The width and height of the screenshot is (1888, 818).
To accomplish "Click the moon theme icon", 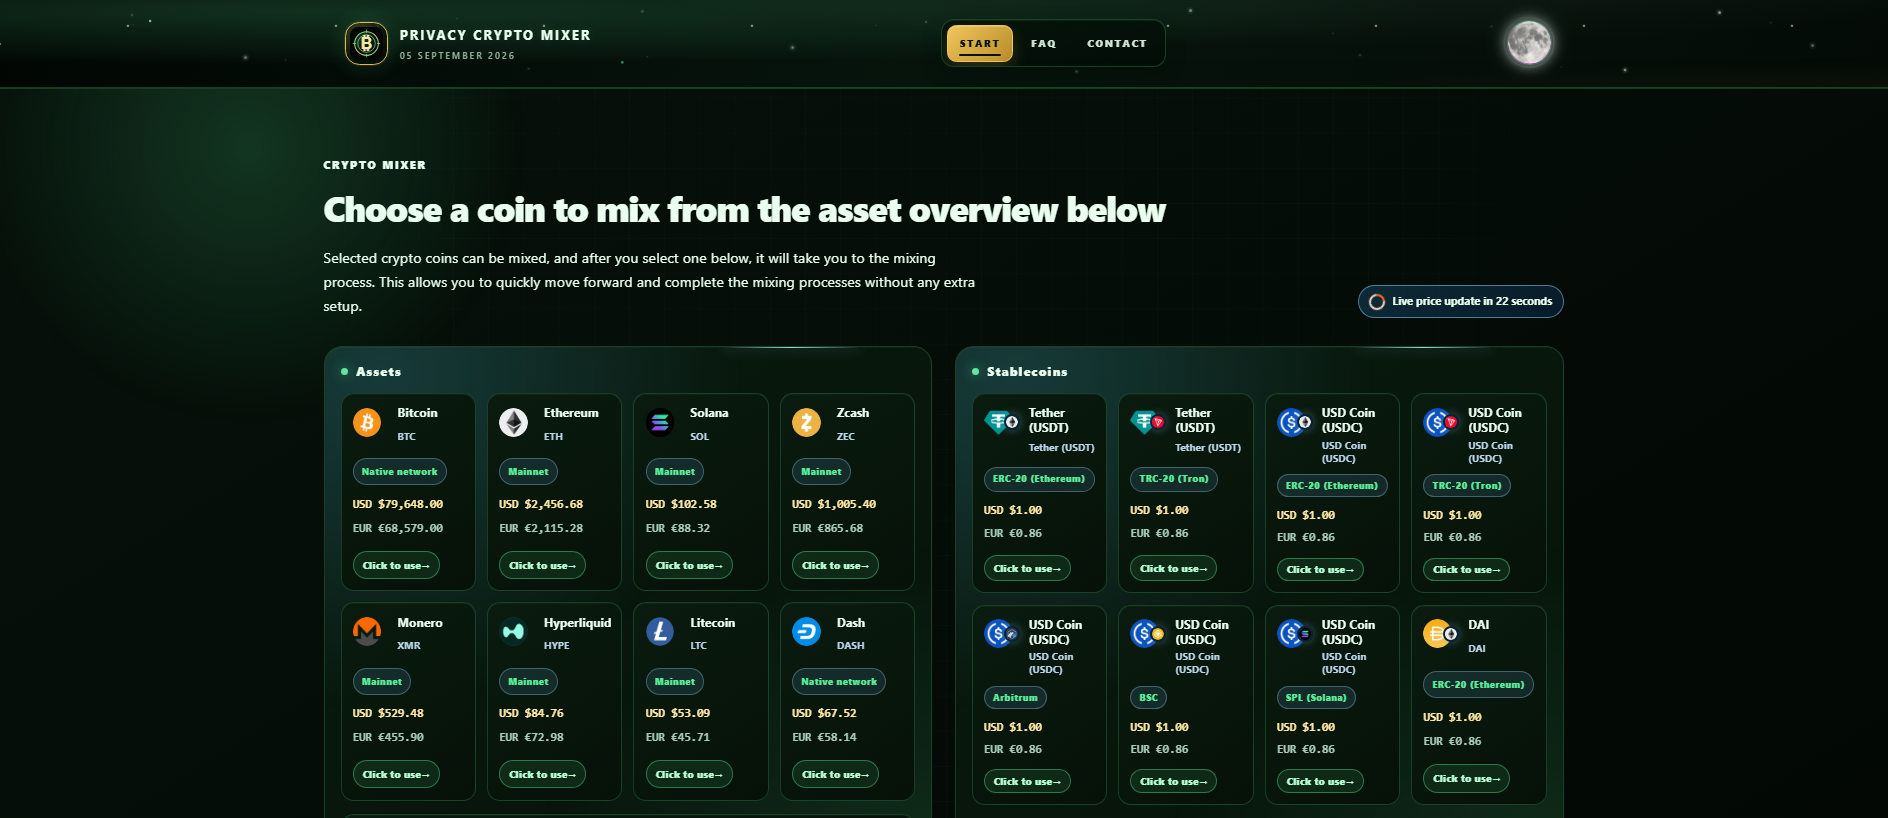I will [1529, 42].
